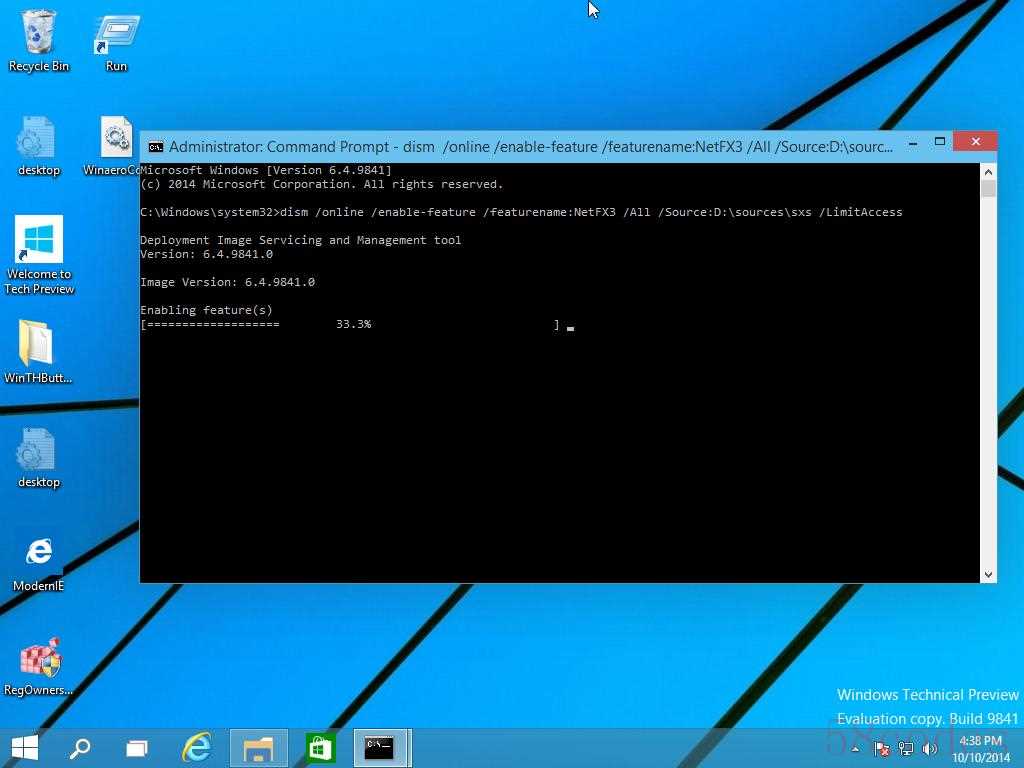Click the console scrollbar down arrow

(x=988, y=575)
